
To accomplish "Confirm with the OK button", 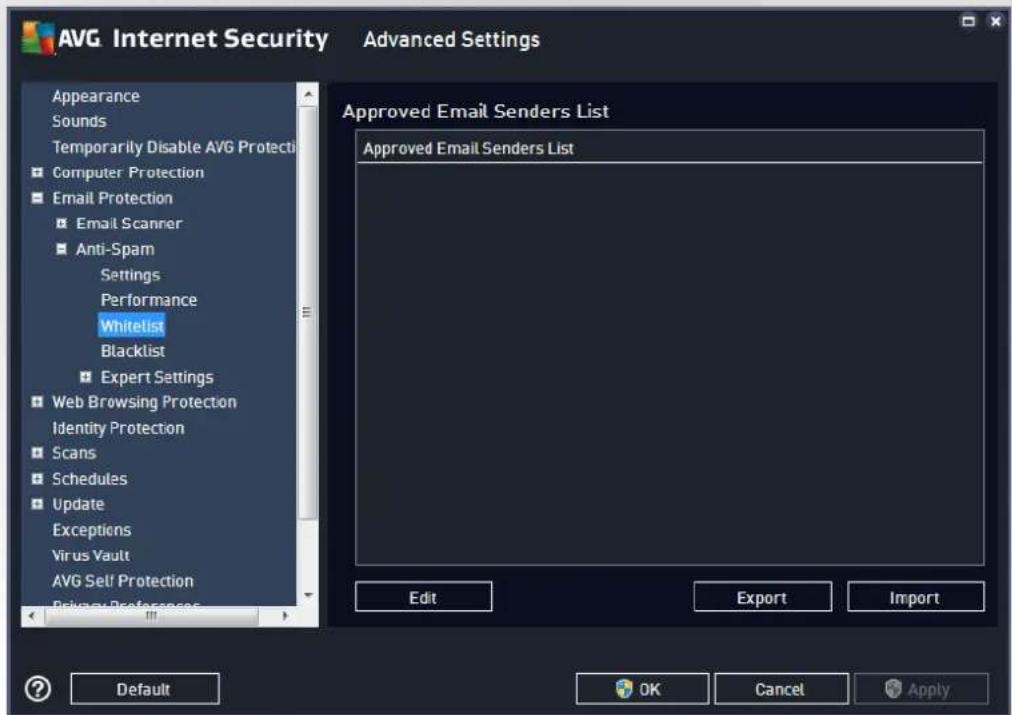I will 642,689.
